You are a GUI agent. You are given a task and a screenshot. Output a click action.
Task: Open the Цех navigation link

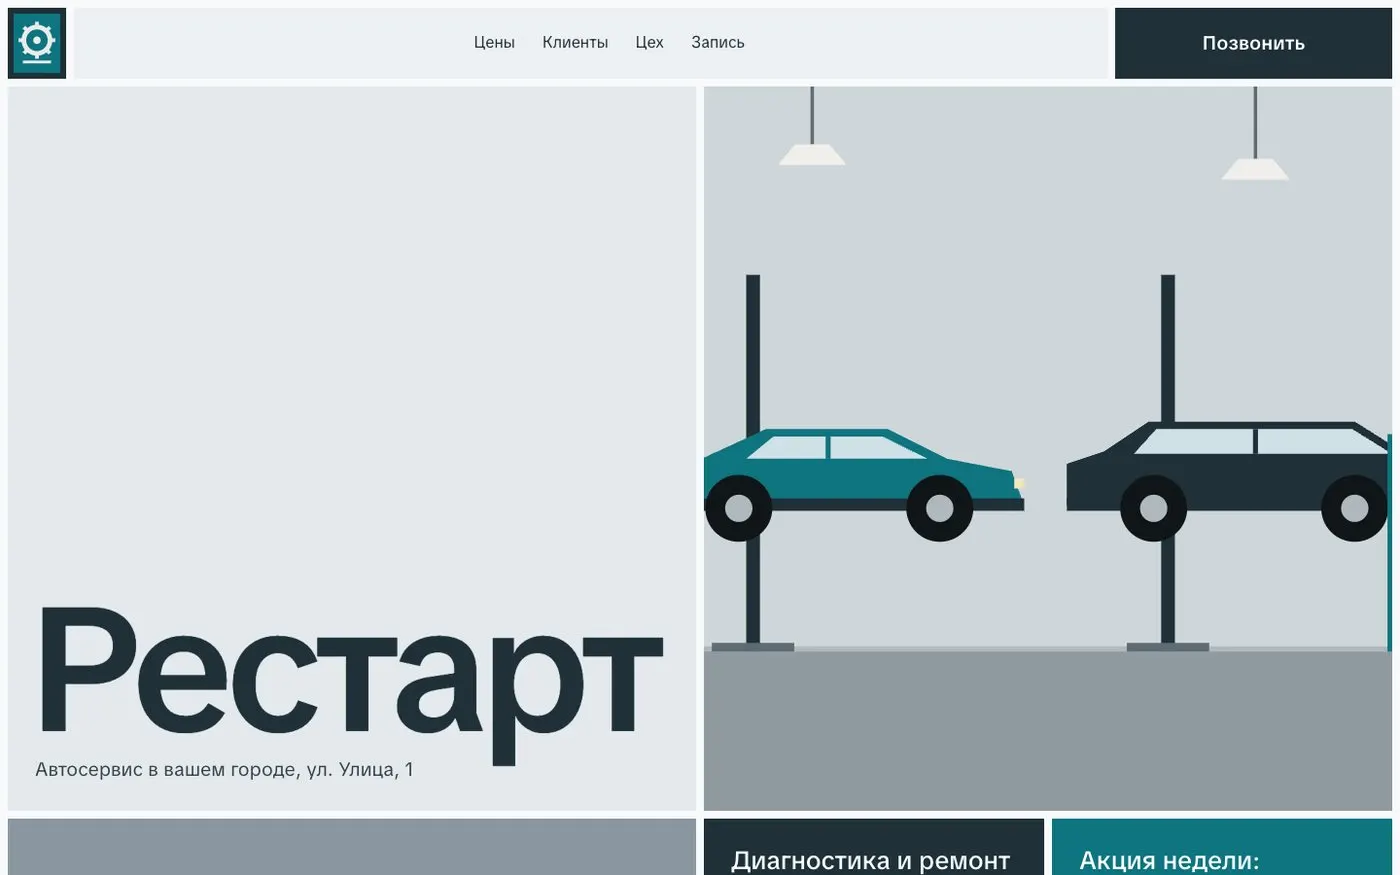pyautogui.click(x=649, y=43)
